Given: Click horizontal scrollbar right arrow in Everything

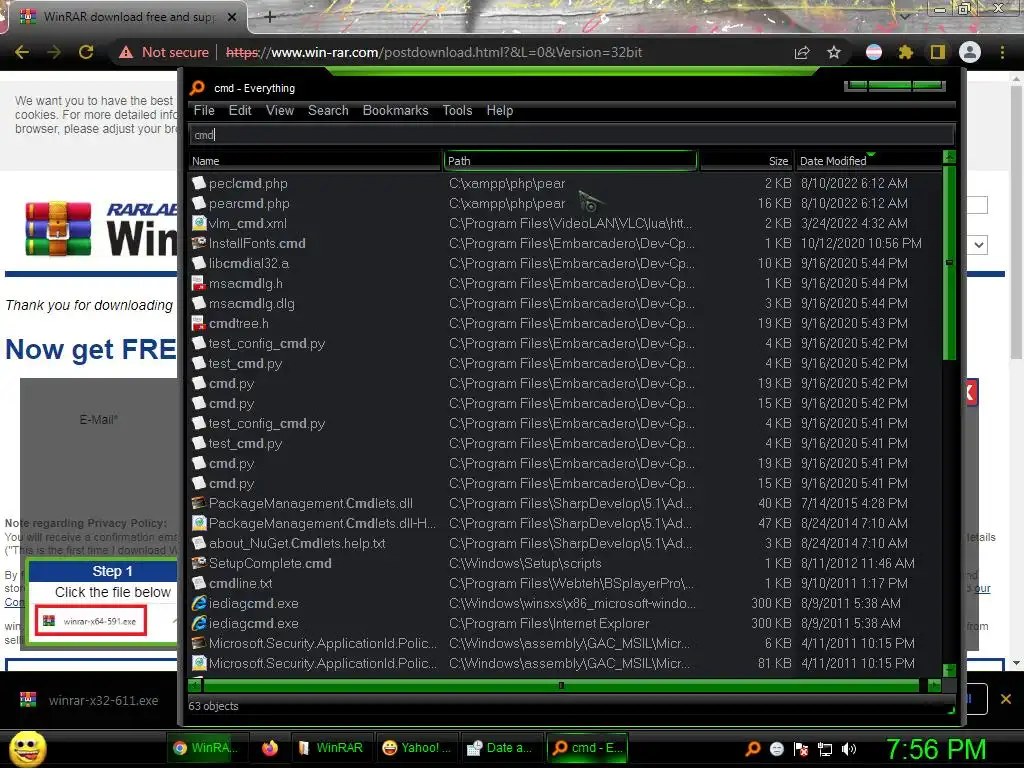Looking at the screenshot, I should (x=935, y=685).
